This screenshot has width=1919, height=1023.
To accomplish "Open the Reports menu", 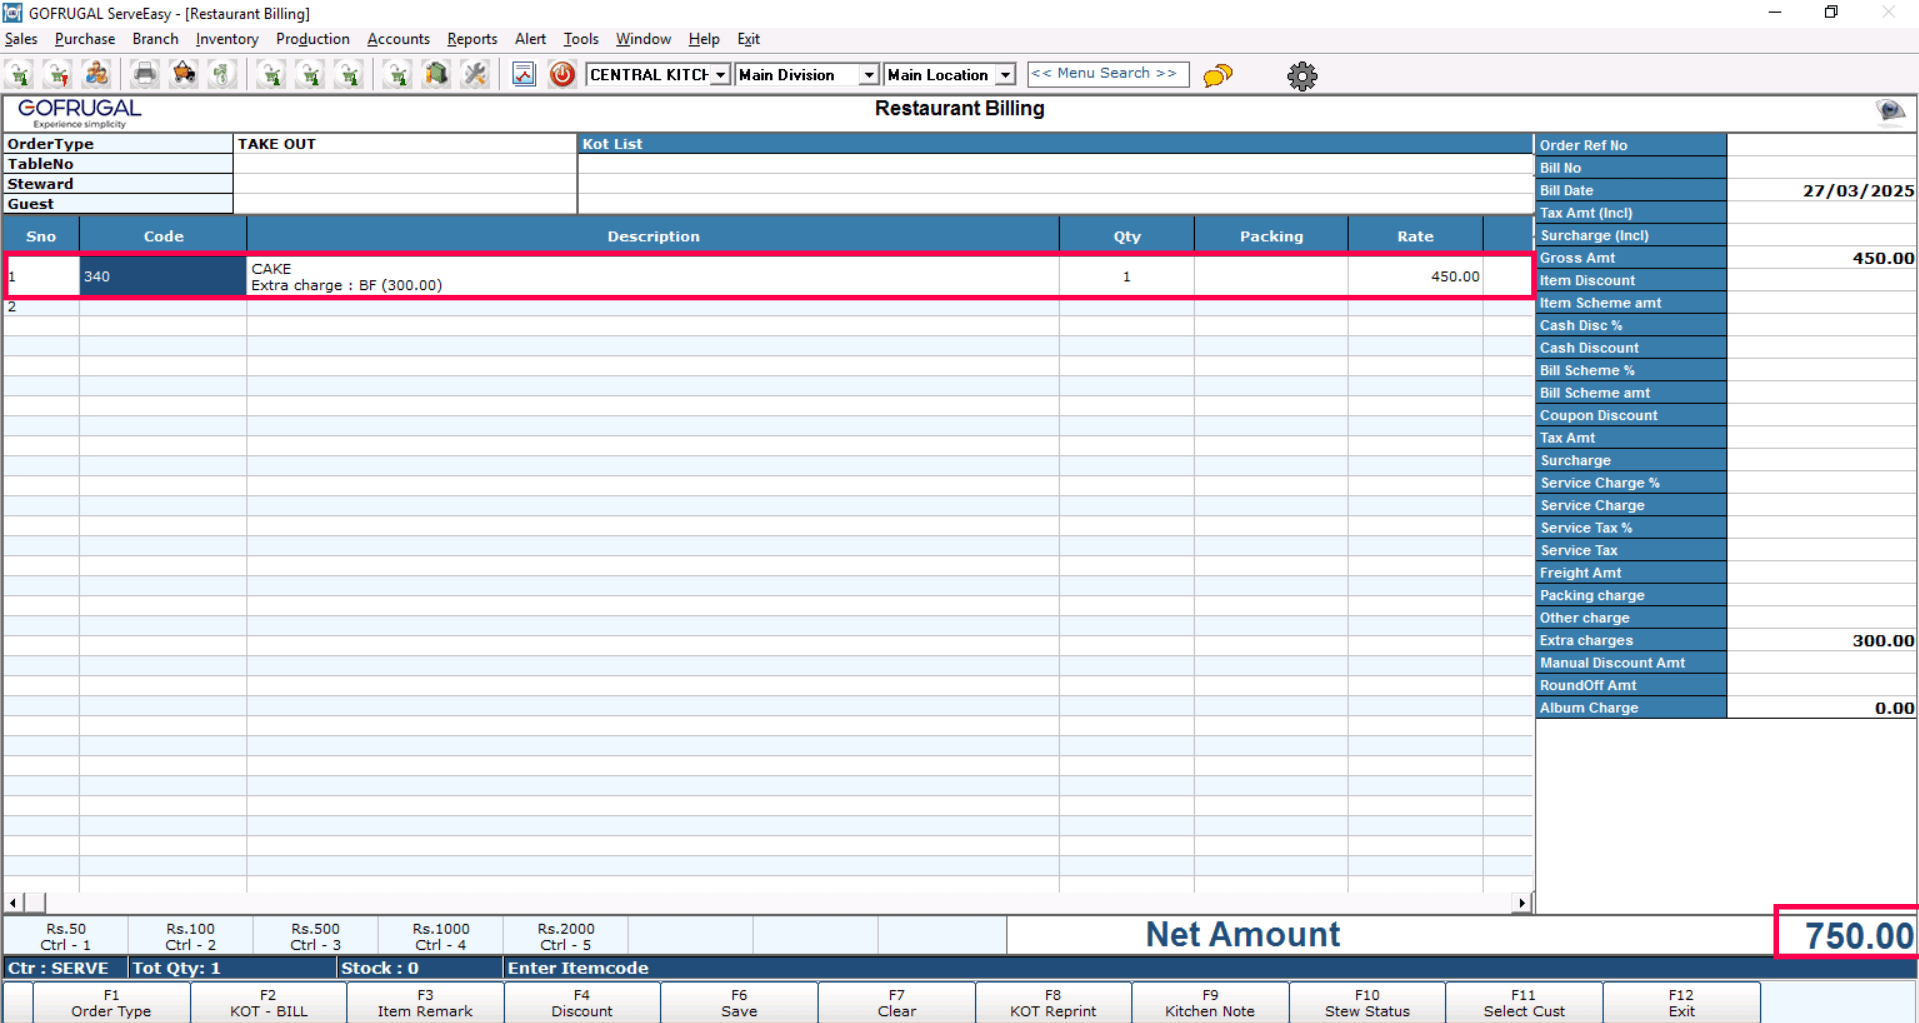I will [x=471, y=39].
